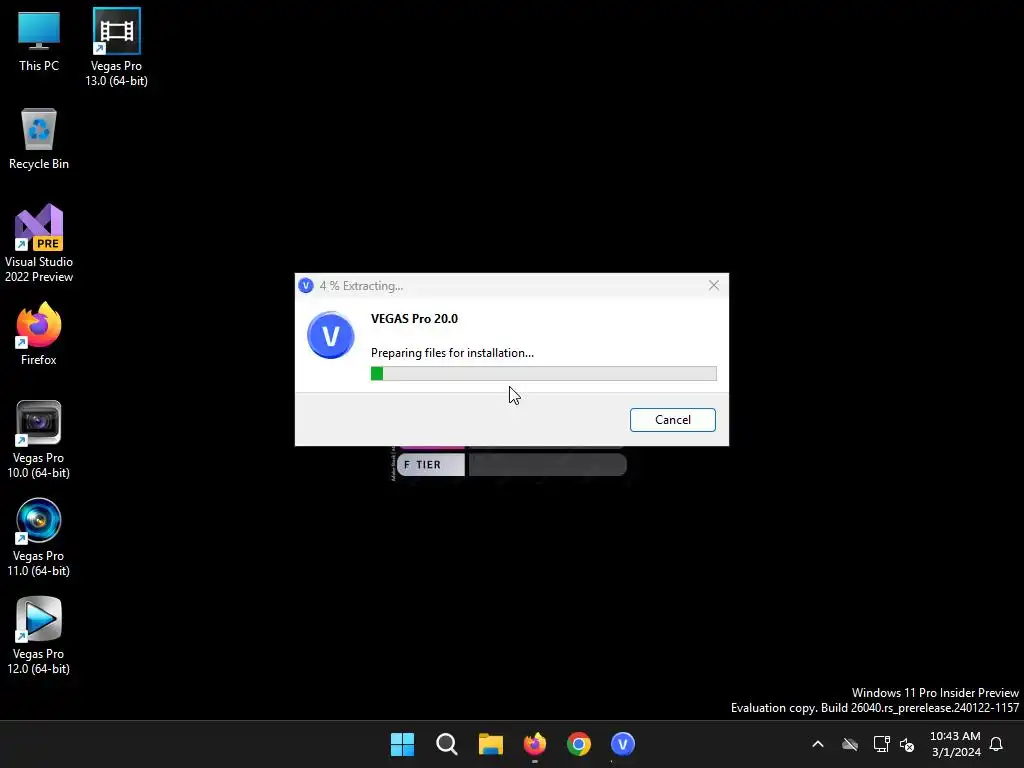
Task: Select the Vegas Pro 12.0 (64-bit) shortcut
Action: tap(39, 635)
